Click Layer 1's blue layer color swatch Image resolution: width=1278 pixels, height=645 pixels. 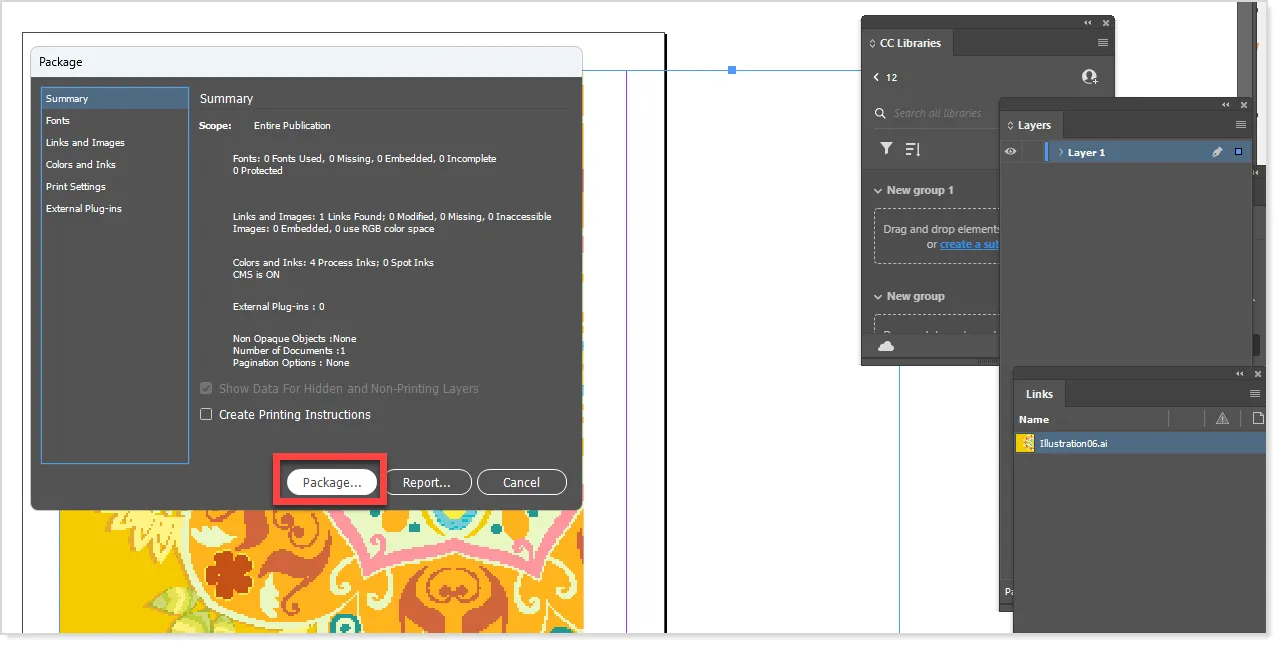click(1237, 151)
